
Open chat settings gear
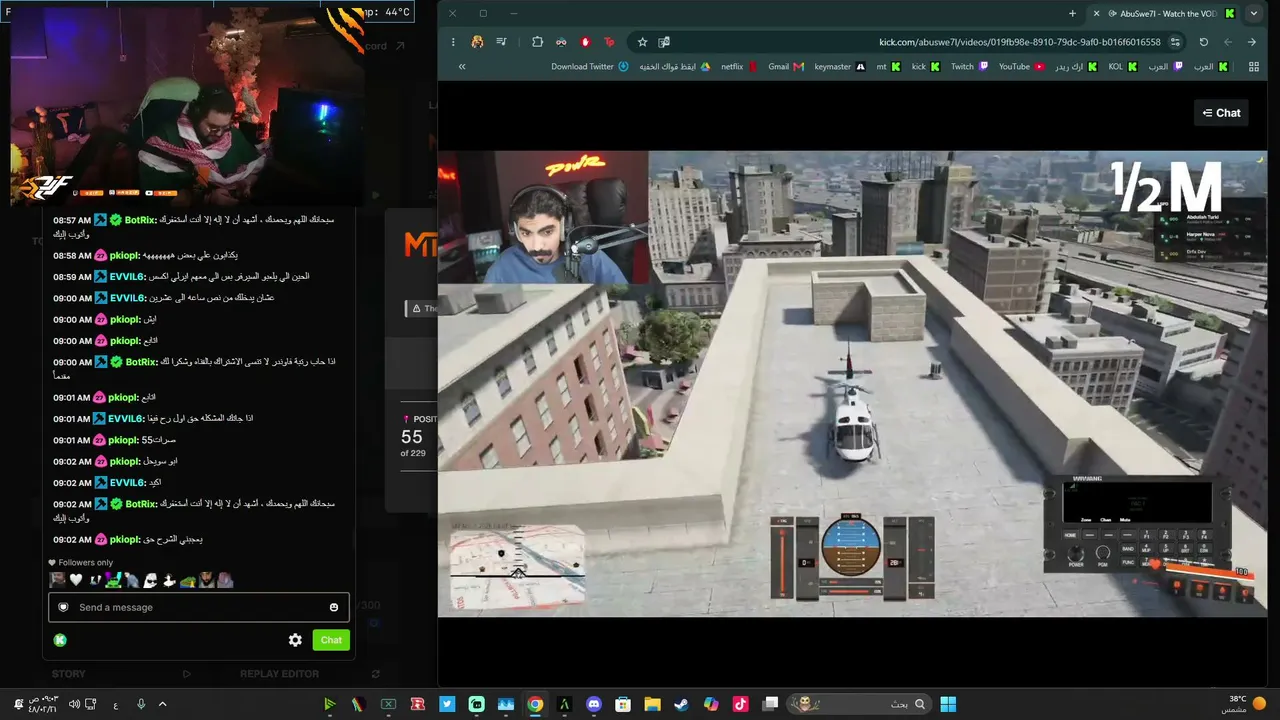(295, 640)
